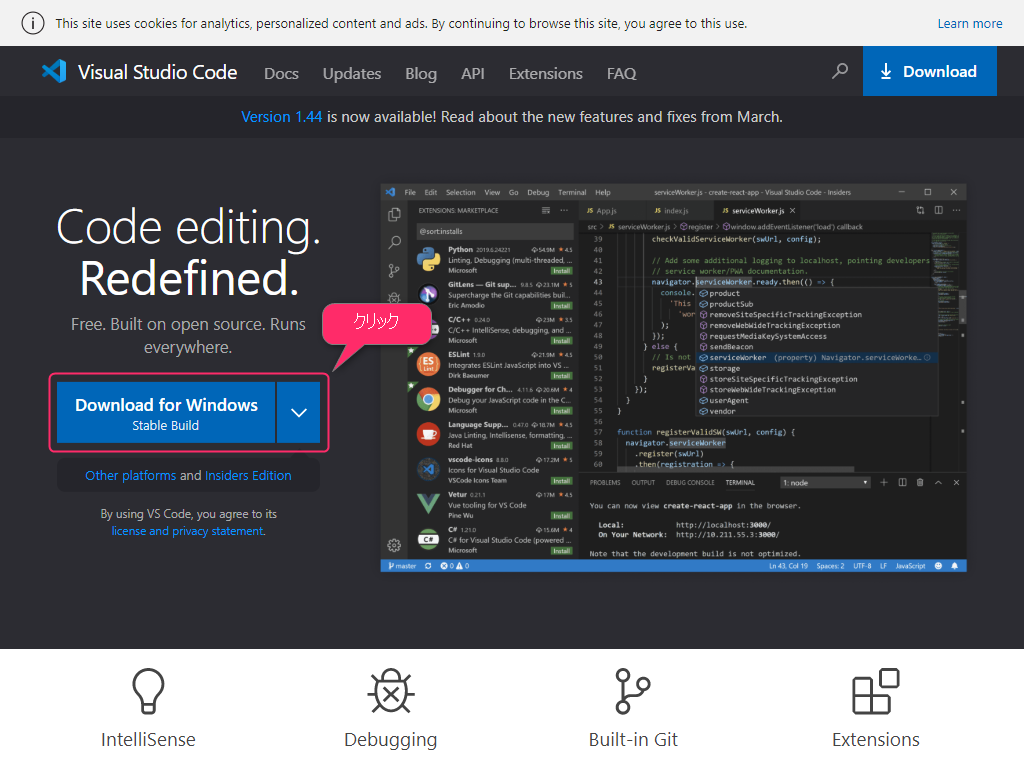Open the Selection menu in editor preview
Image resolution: width=1024 pixels, height=768 pixels.
tap(460, 193)
